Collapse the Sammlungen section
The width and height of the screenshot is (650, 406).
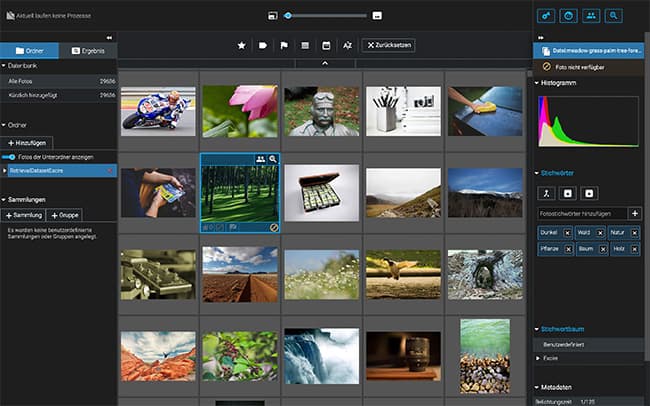pos(3,200)
